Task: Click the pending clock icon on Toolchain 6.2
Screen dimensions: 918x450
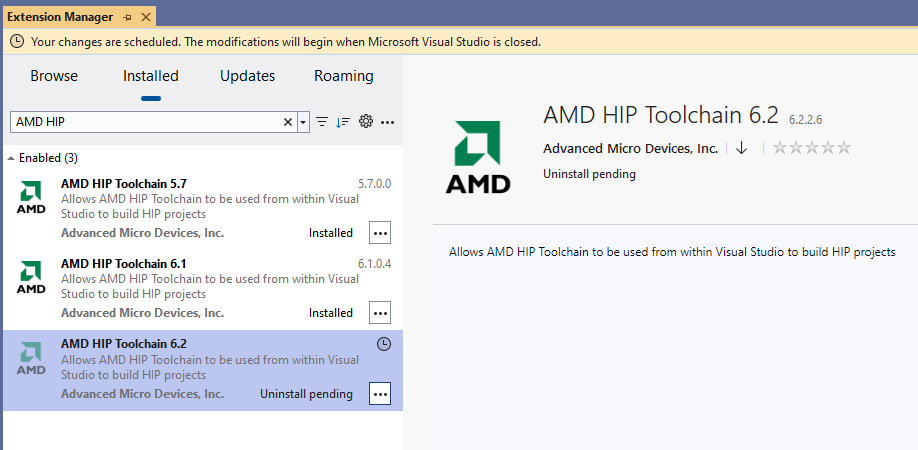Action: [383, 344]
